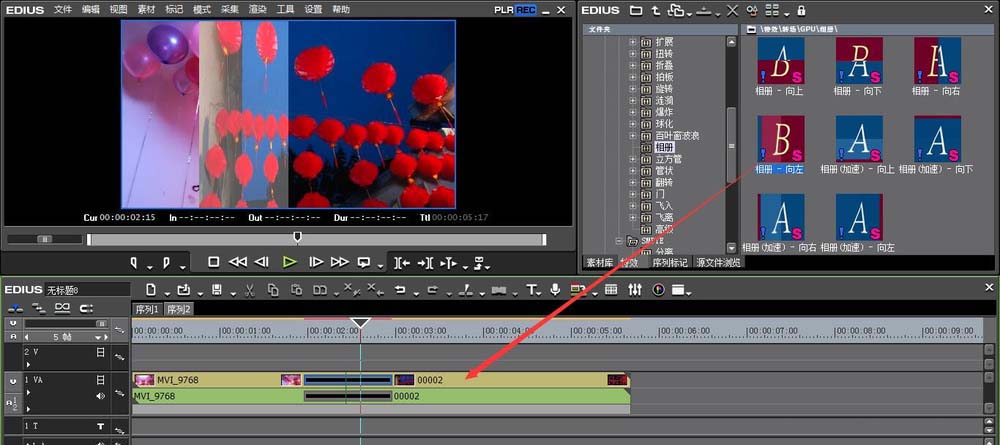Click the Create title T icon

coord(531,290)
